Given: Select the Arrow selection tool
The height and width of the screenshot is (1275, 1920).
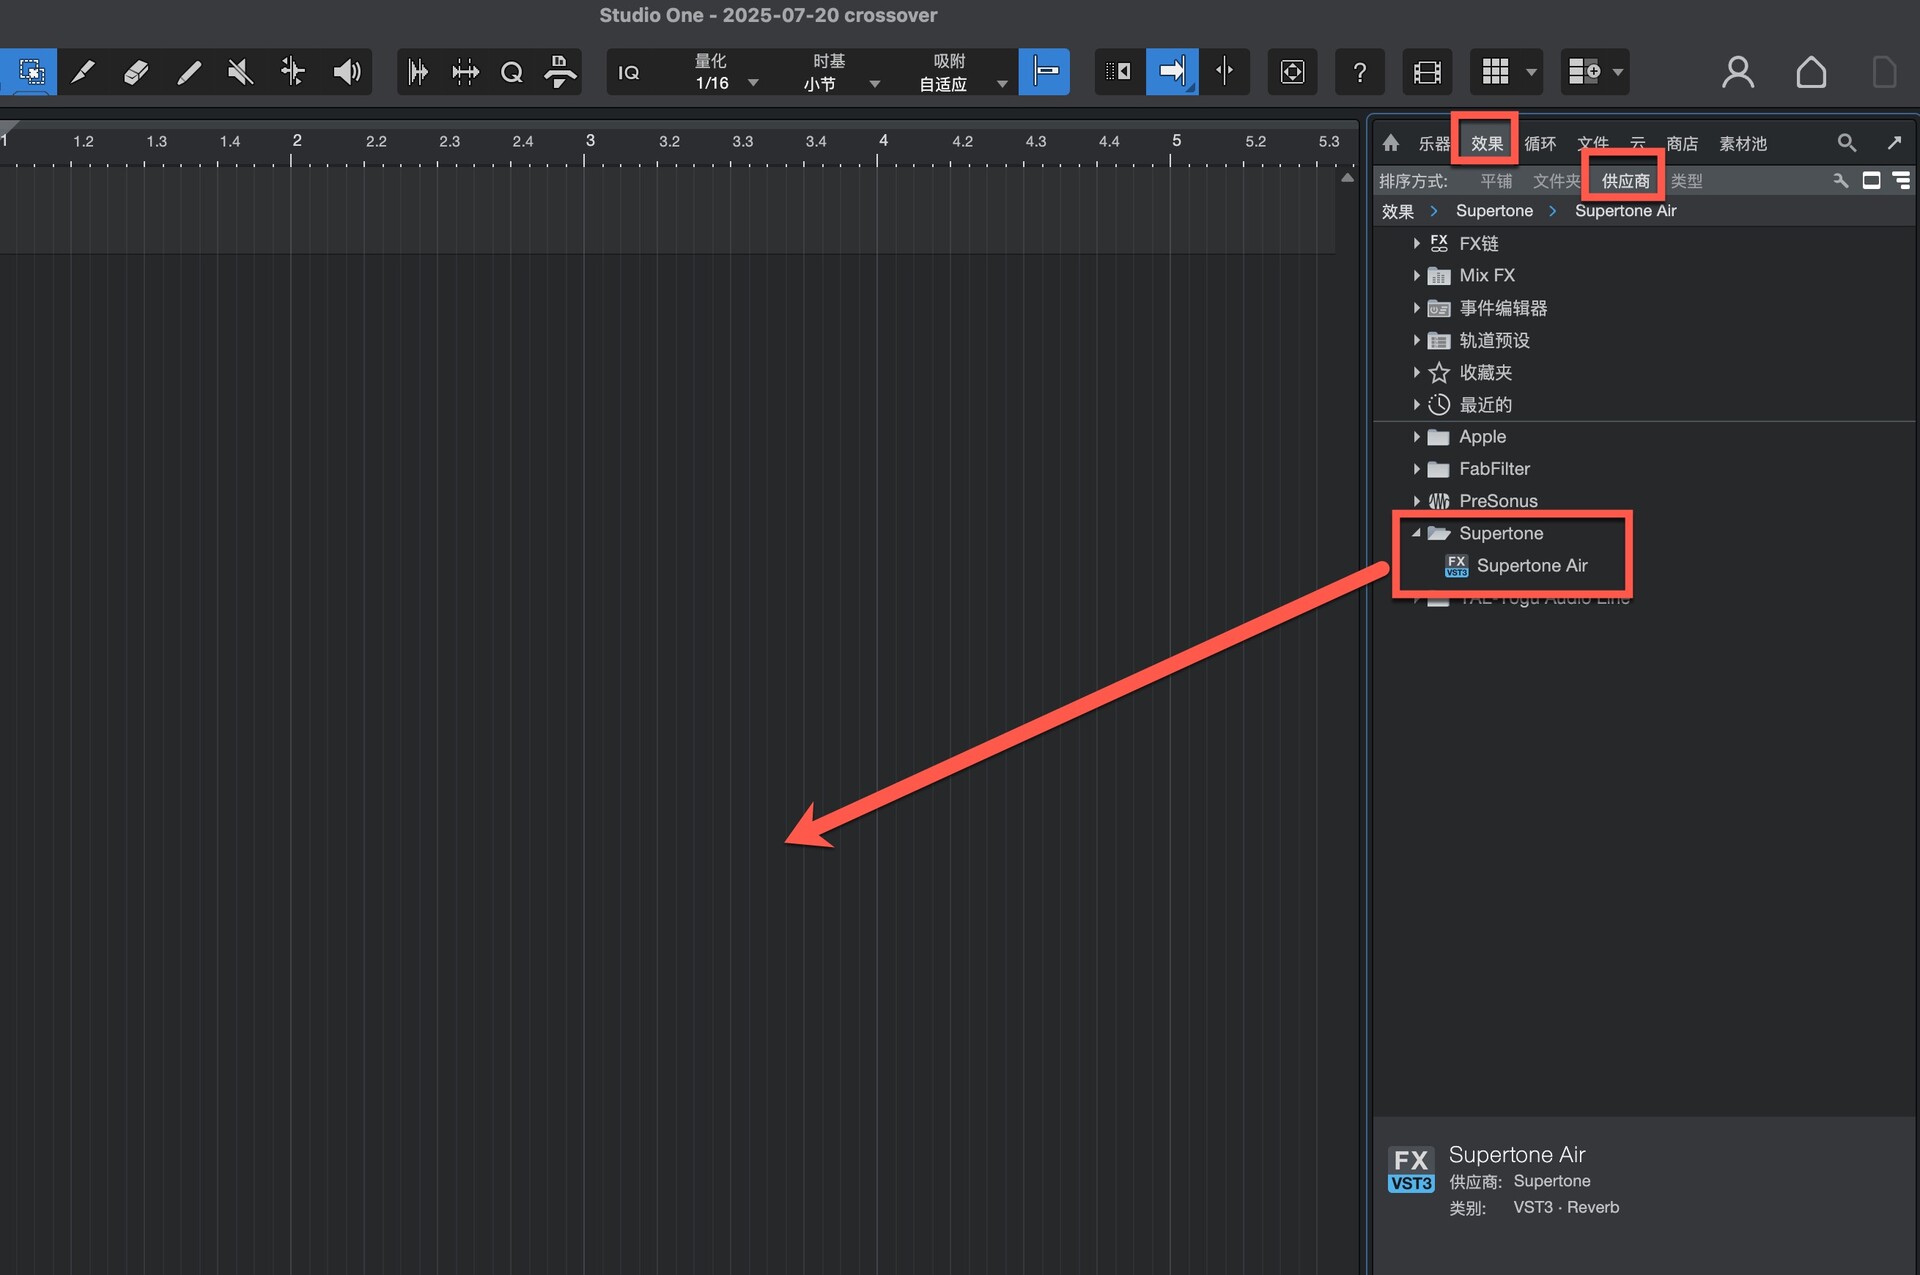Looking at the screenshot, I should coord(30,72).
